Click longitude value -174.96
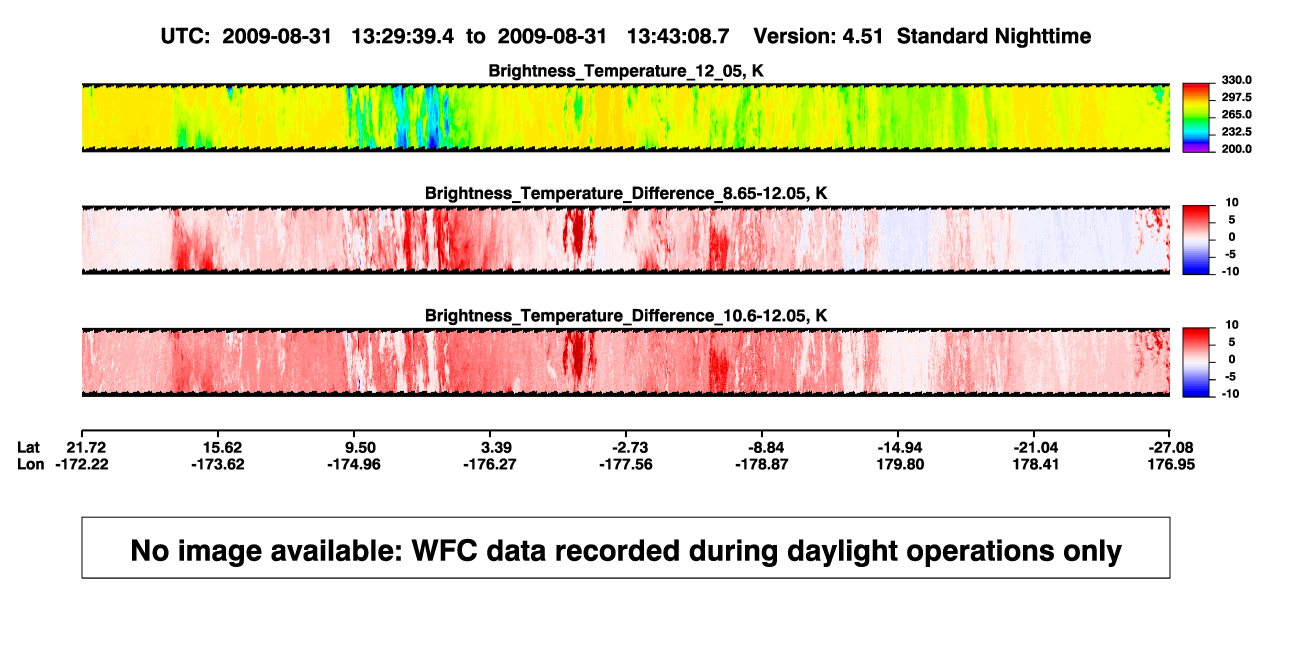Viewport: 1300px width, 667px height. coord(356,464)
